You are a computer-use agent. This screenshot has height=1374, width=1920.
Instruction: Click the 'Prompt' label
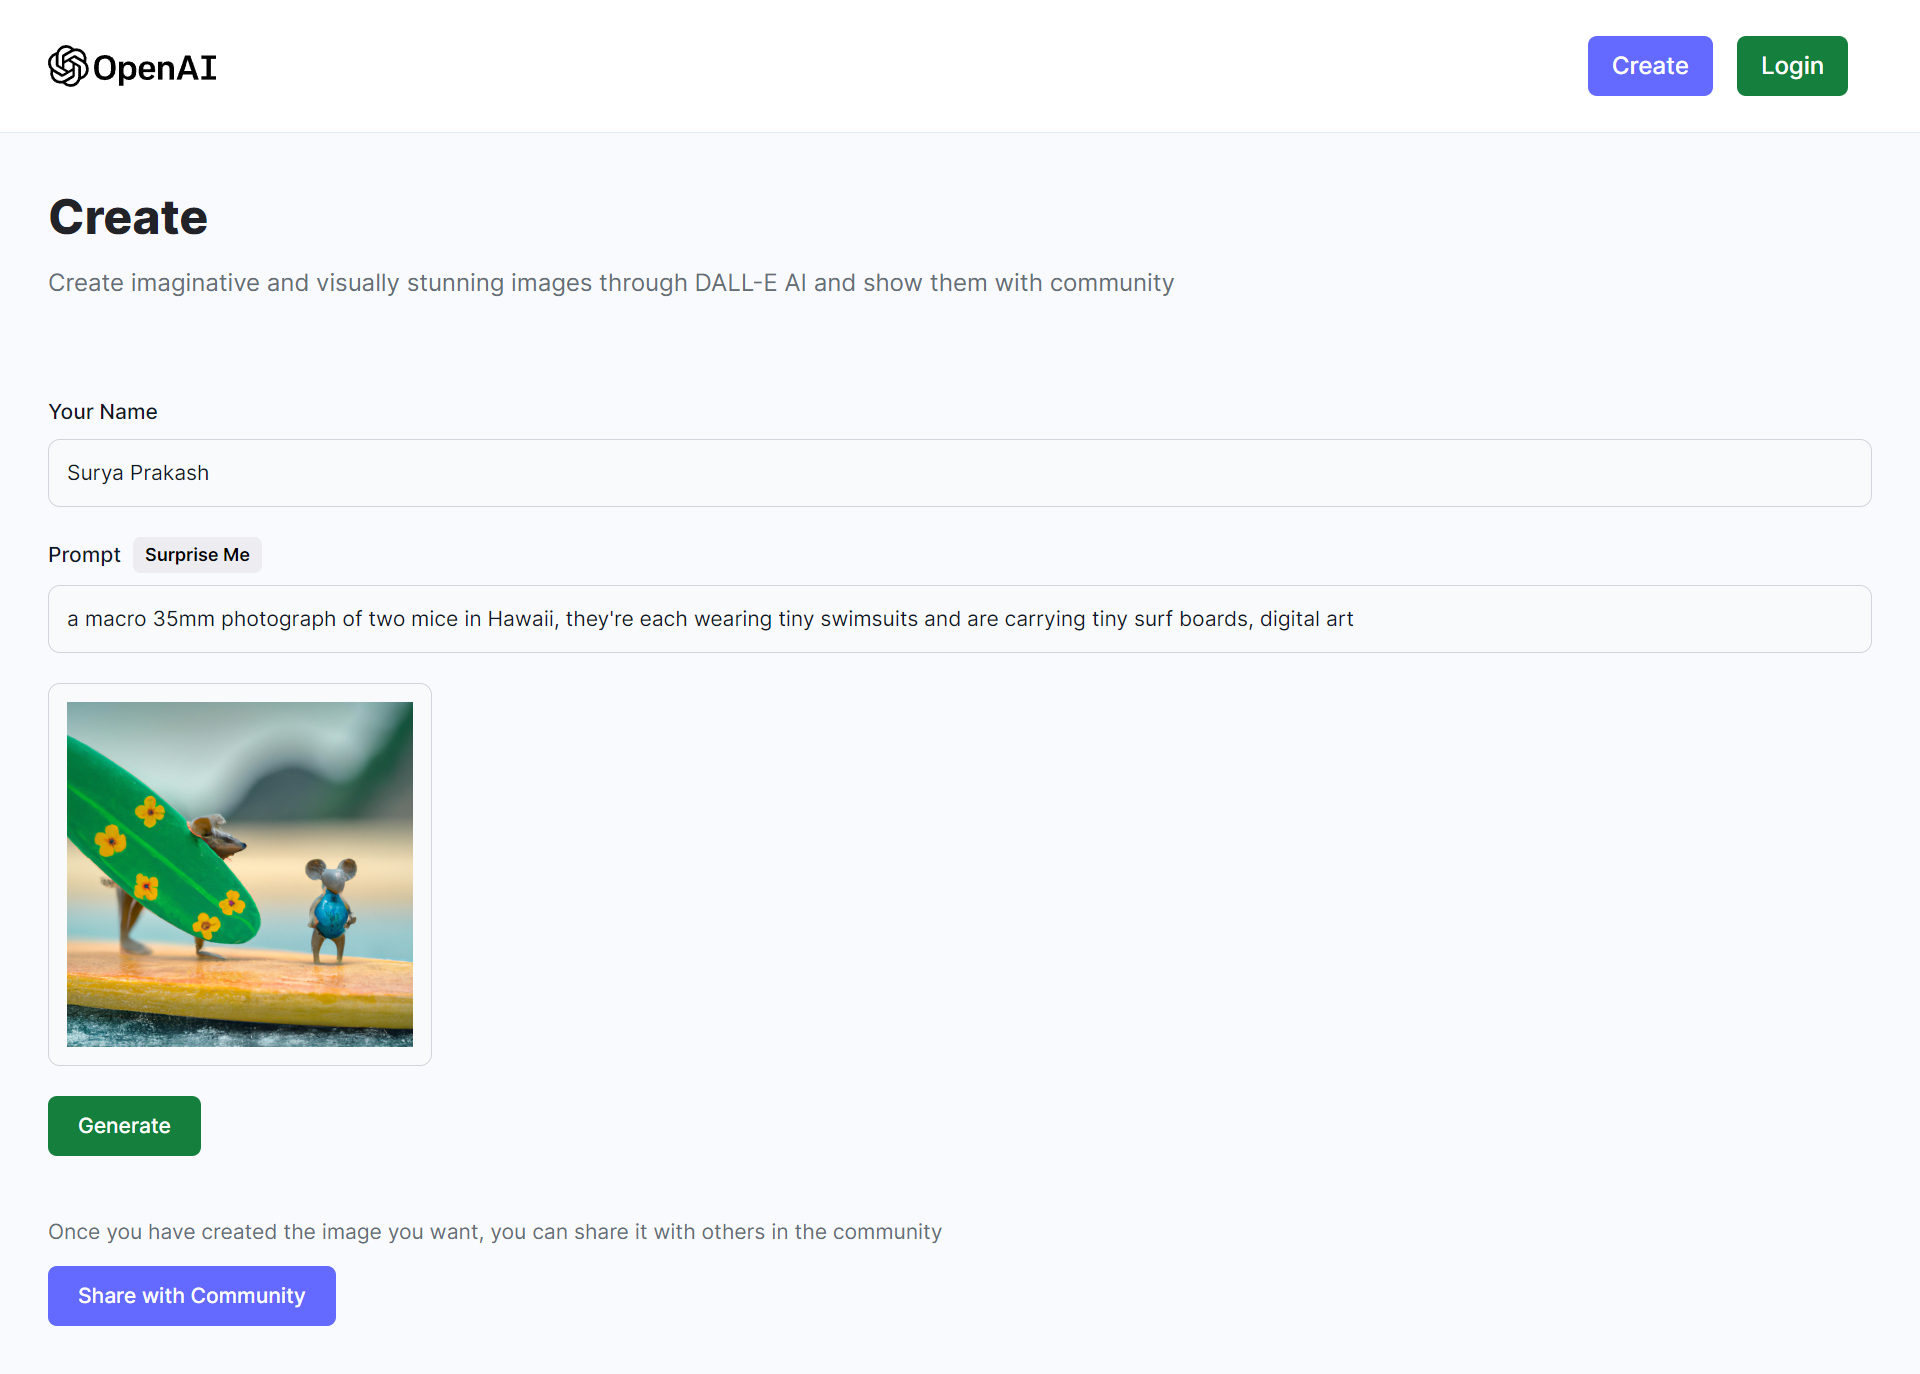84,555
